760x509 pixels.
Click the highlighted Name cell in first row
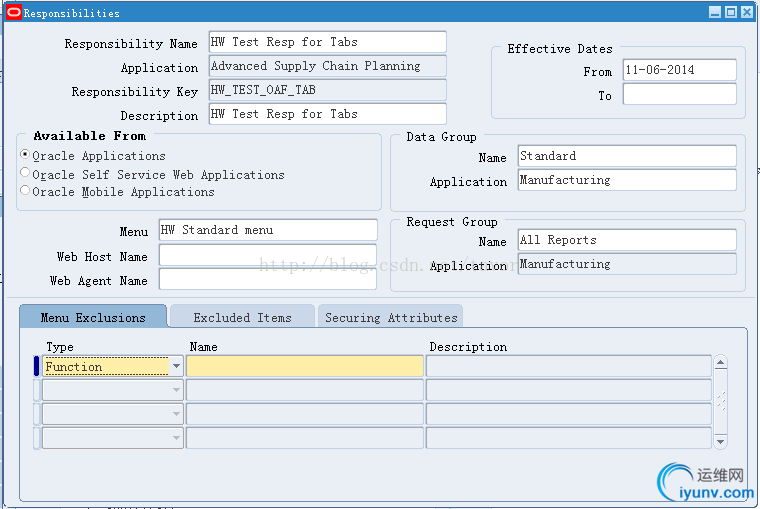coord(305,366)
